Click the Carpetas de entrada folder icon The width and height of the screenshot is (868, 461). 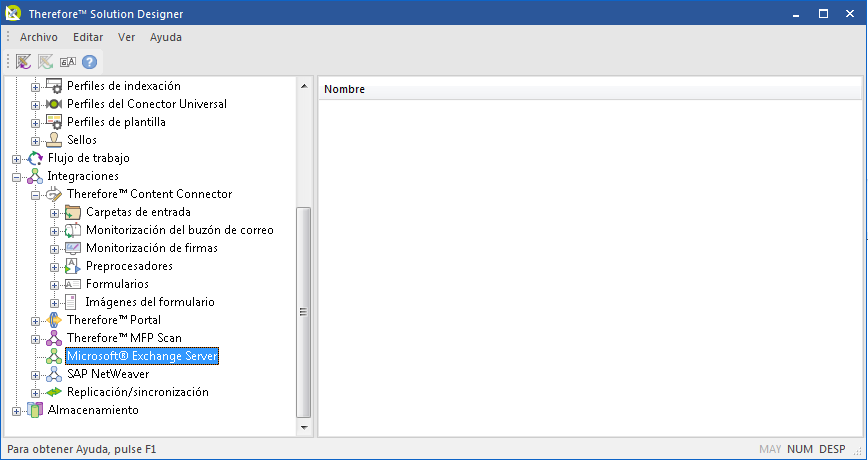click(73, 212)
